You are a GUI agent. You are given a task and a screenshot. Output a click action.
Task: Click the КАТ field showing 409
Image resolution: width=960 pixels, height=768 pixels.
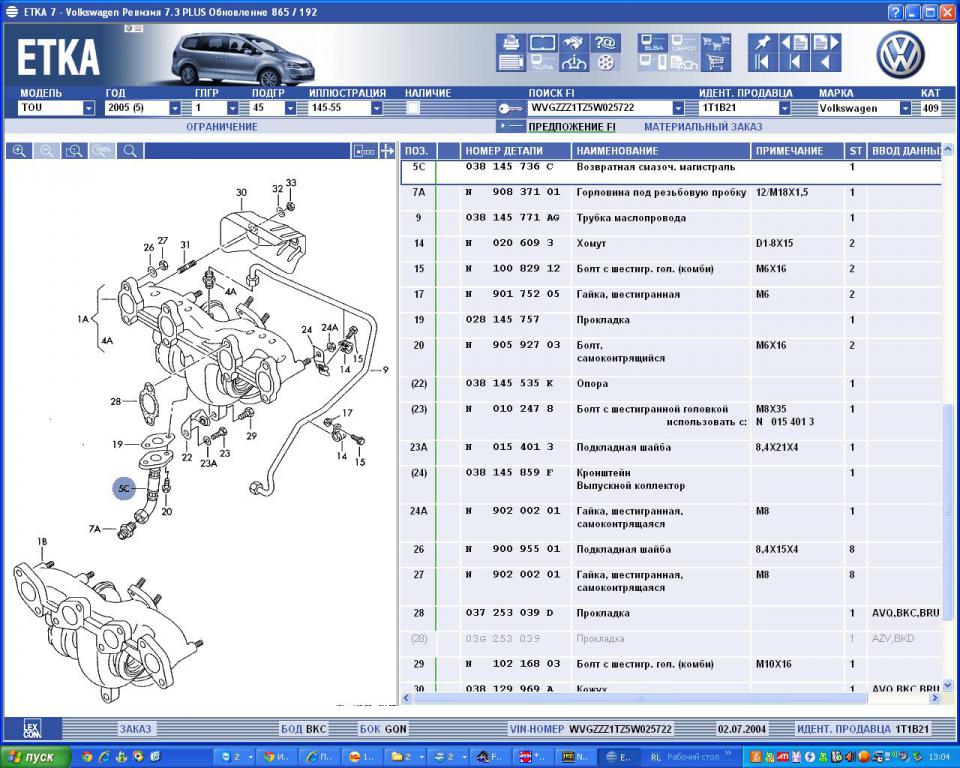pos(931,108)
